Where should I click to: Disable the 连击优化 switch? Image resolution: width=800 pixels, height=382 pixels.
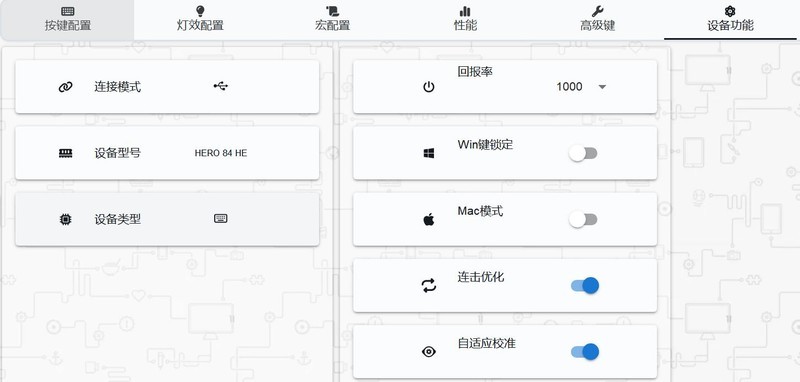pyautogui.click(x=585, y=286)
